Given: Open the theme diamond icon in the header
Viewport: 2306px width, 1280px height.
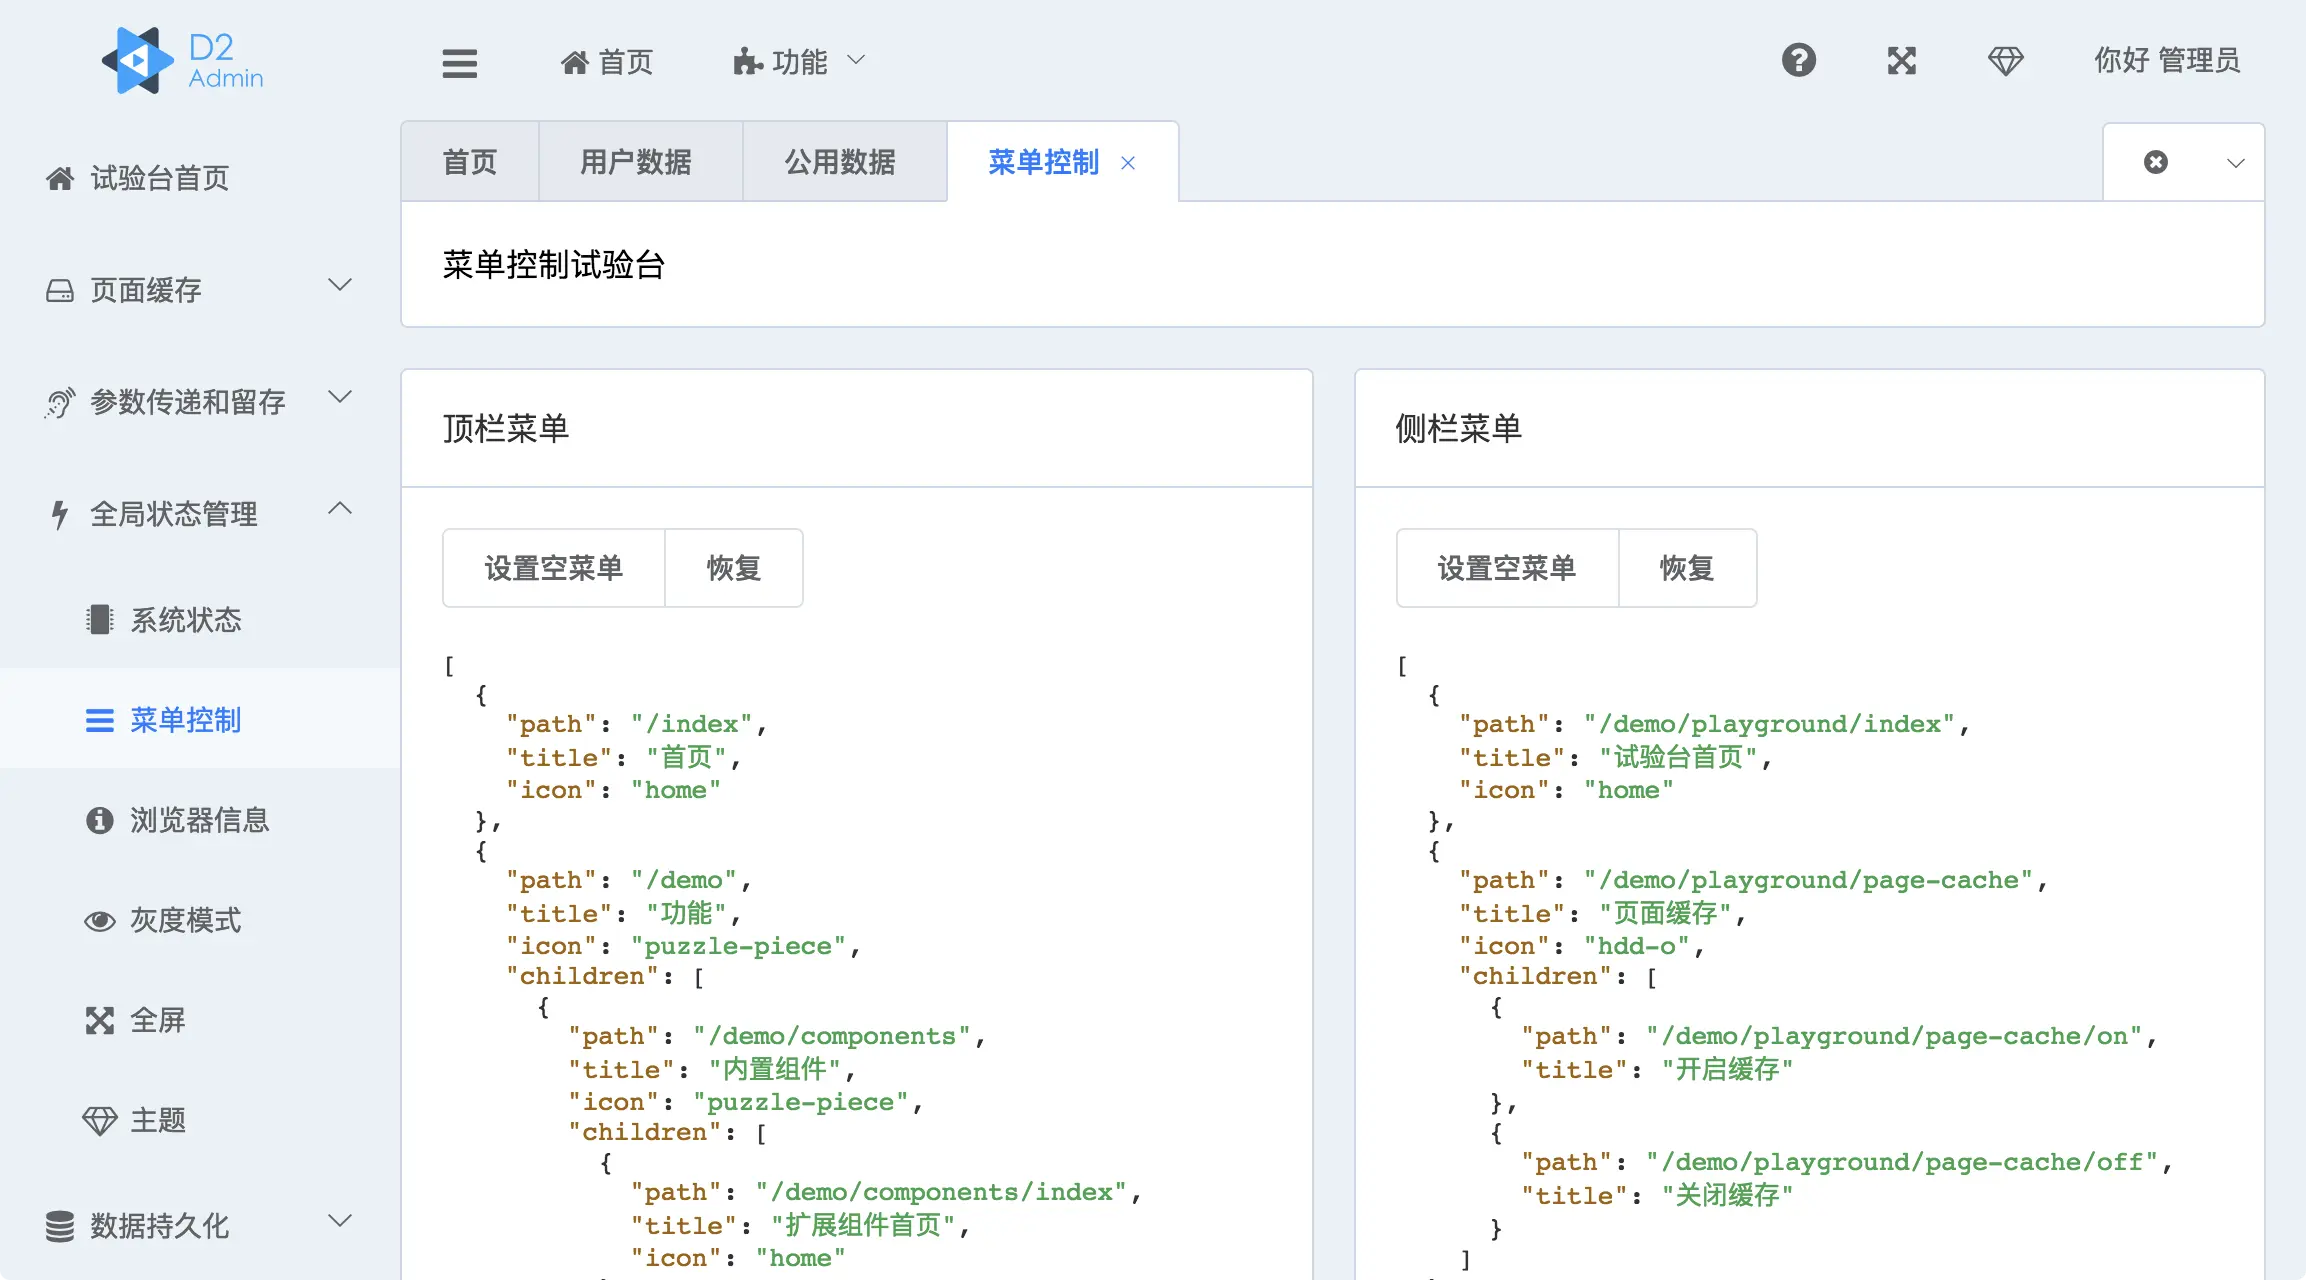Looking at the screenshot, I should [x=2005, y=61].
